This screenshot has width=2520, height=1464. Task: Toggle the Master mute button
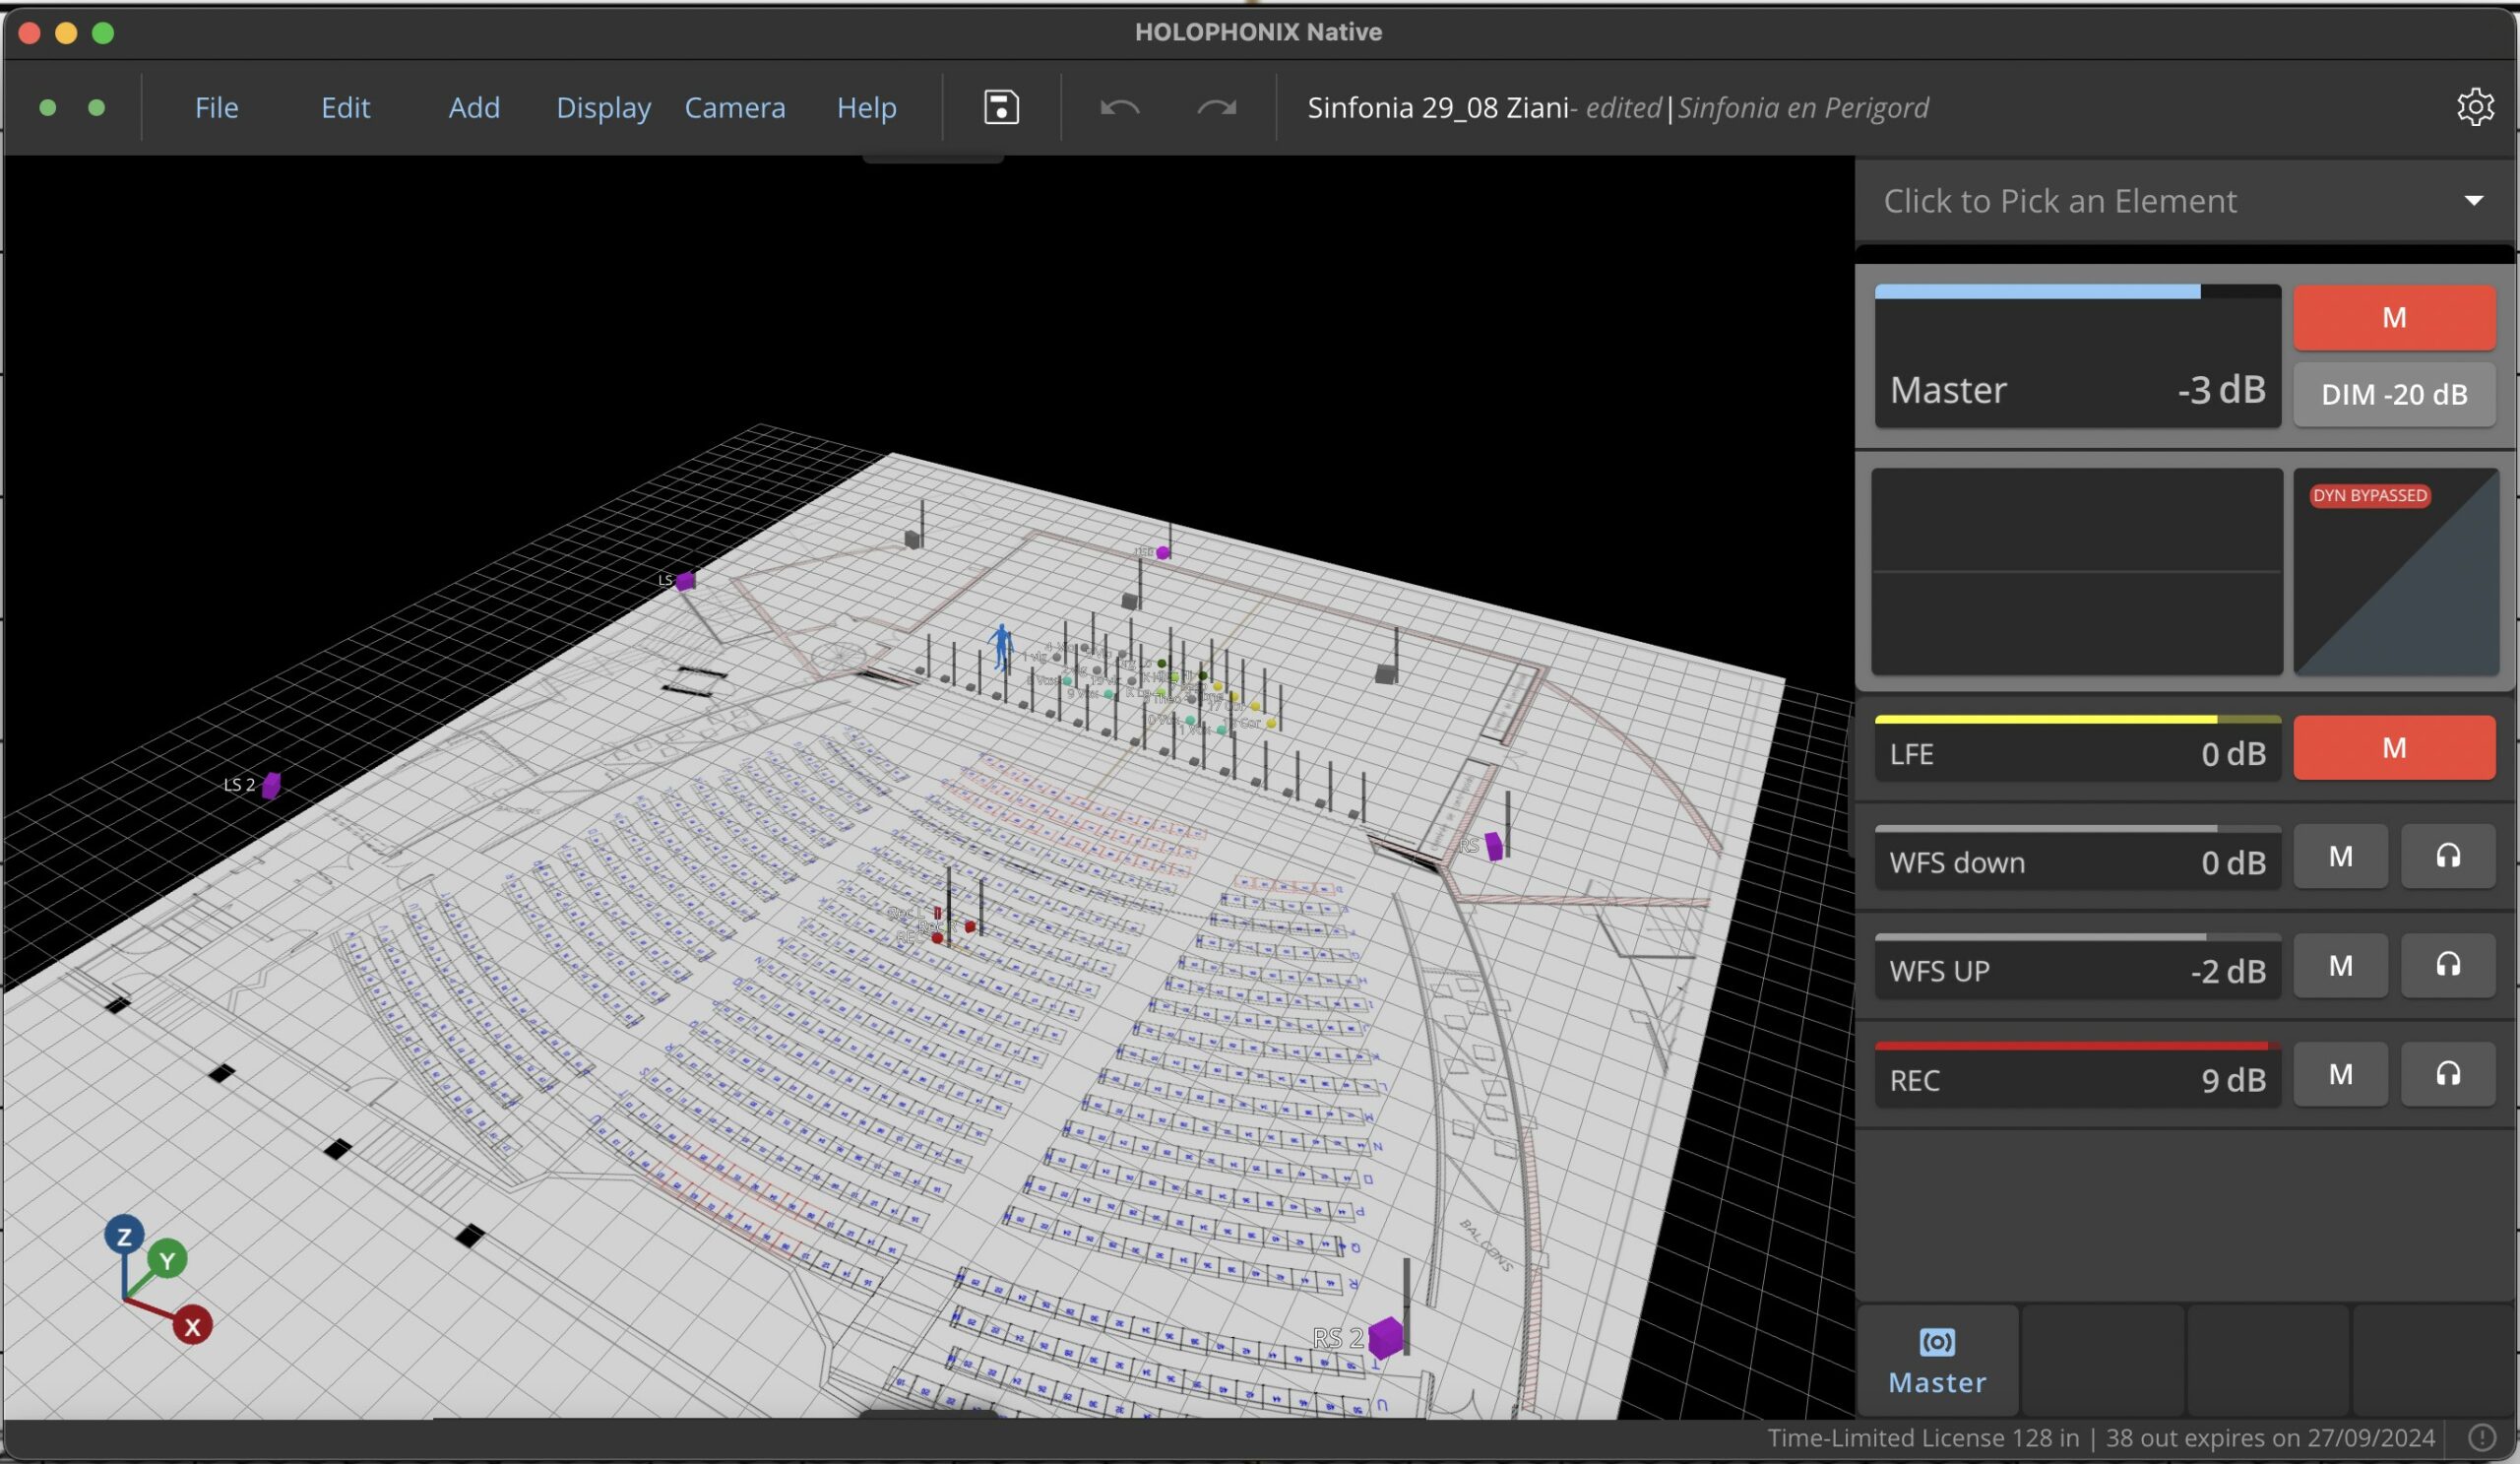(2393, 318)
